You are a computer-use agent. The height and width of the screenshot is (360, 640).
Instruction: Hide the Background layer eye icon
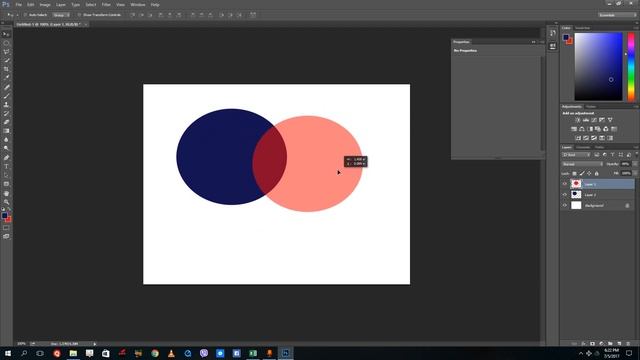point(565,205)
